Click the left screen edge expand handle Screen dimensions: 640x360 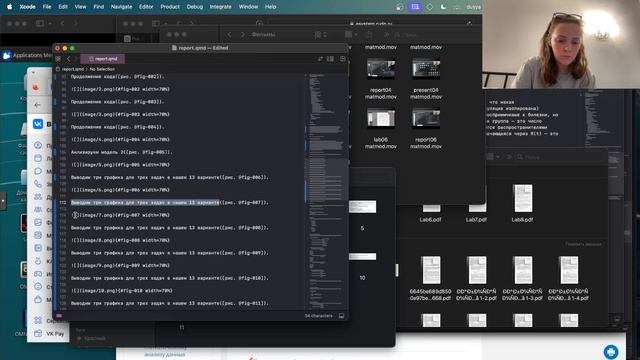(x=3, y=201)
